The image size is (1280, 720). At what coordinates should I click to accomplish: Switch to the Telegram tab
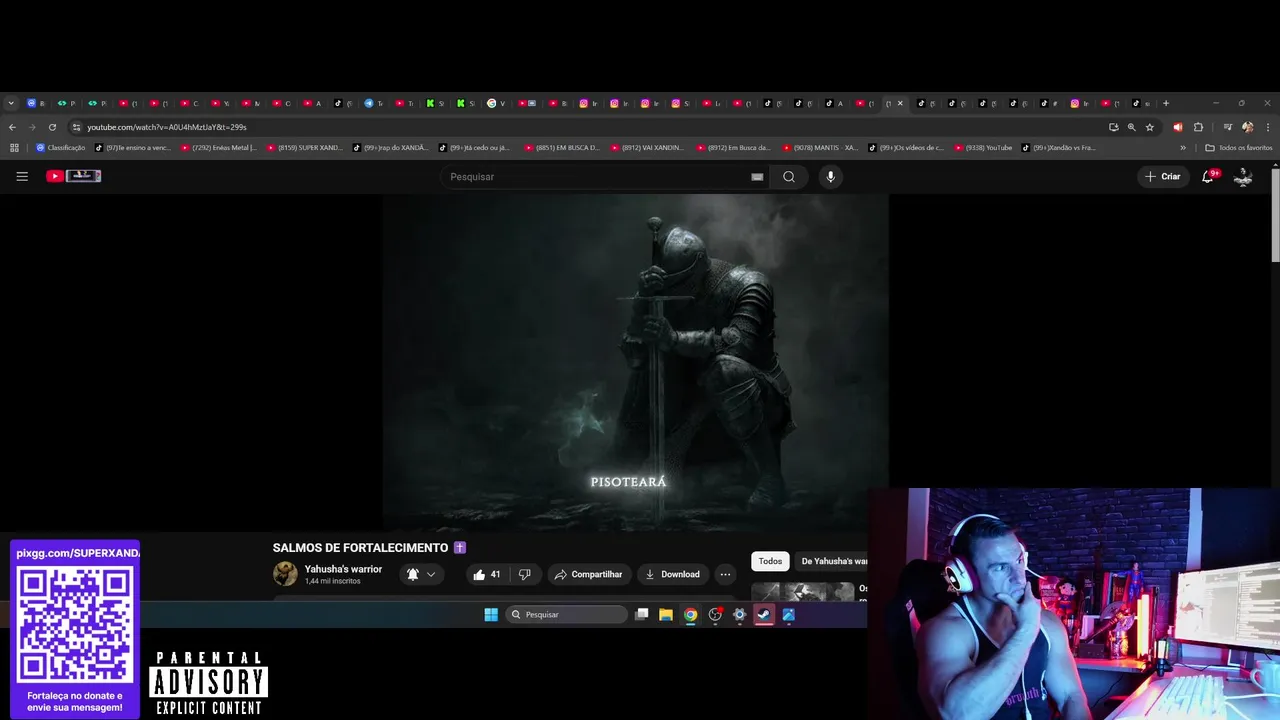click(x=373, y=103)
